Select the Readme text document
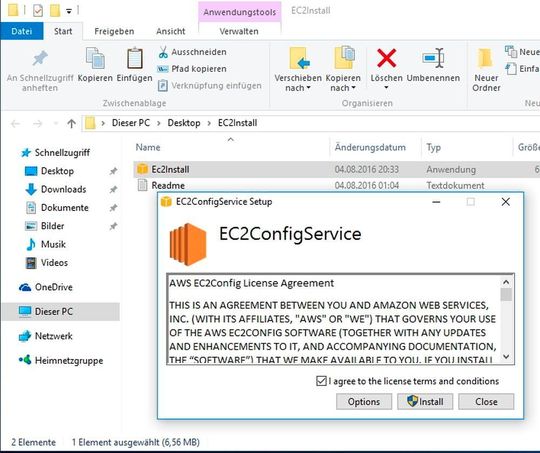The width and height of the screenshot is (540, 453). coord(168,185)
